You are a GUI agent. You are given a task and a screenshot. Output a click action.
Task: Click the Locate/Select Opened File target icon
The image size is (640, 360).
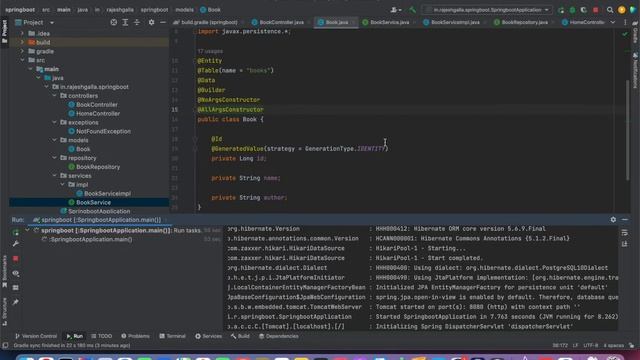pyautogui.click(x=113, y=22)
